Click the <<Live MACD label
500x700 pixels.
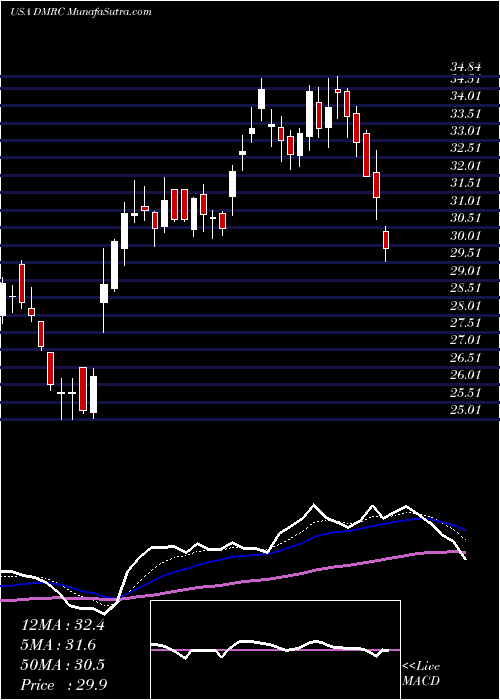[421, 674]
